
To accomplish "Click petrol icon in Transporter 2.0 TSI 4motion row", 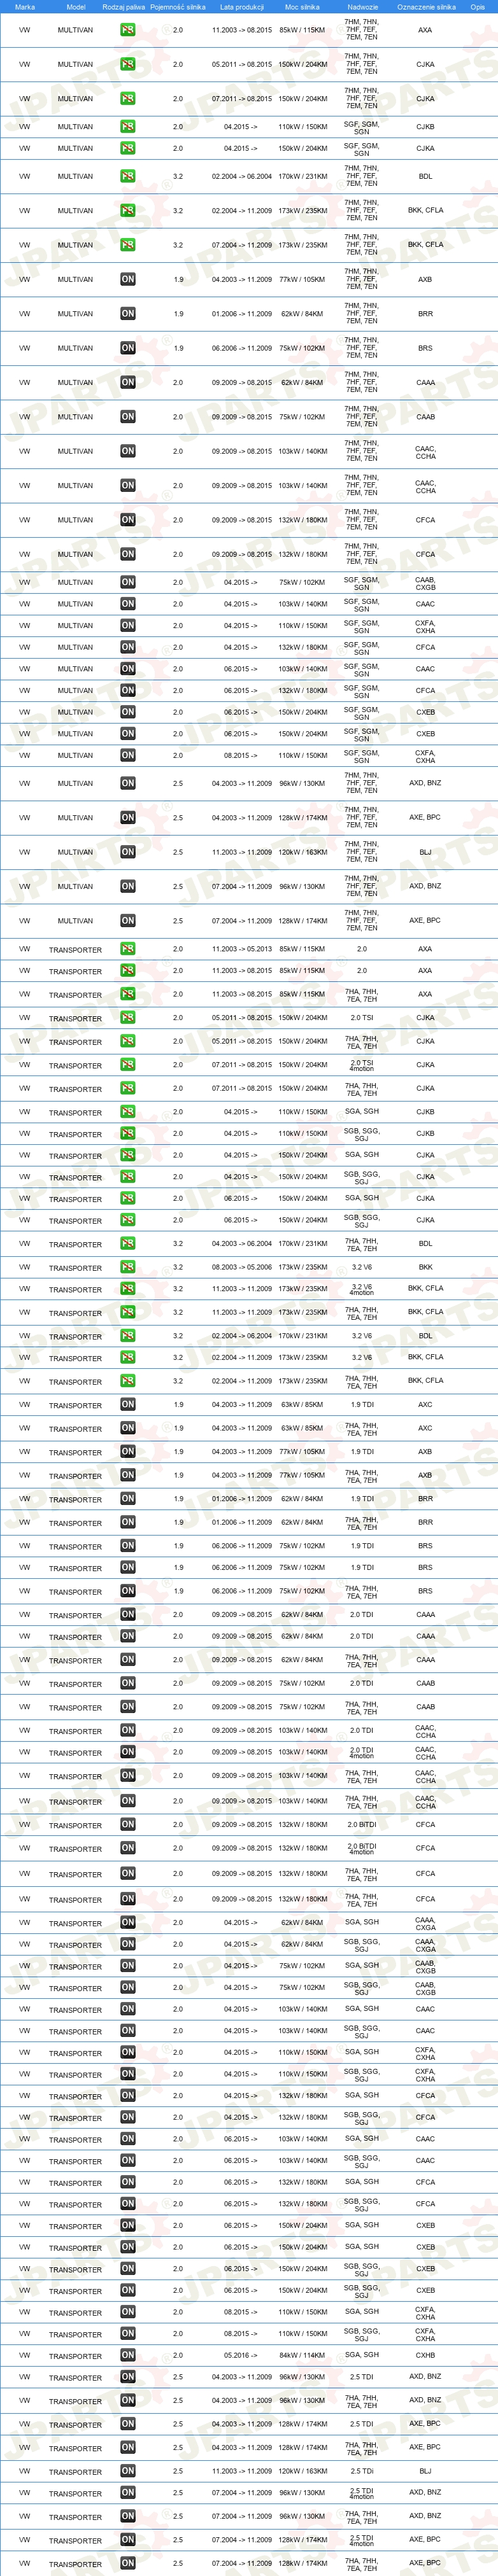I will 128,1065.
